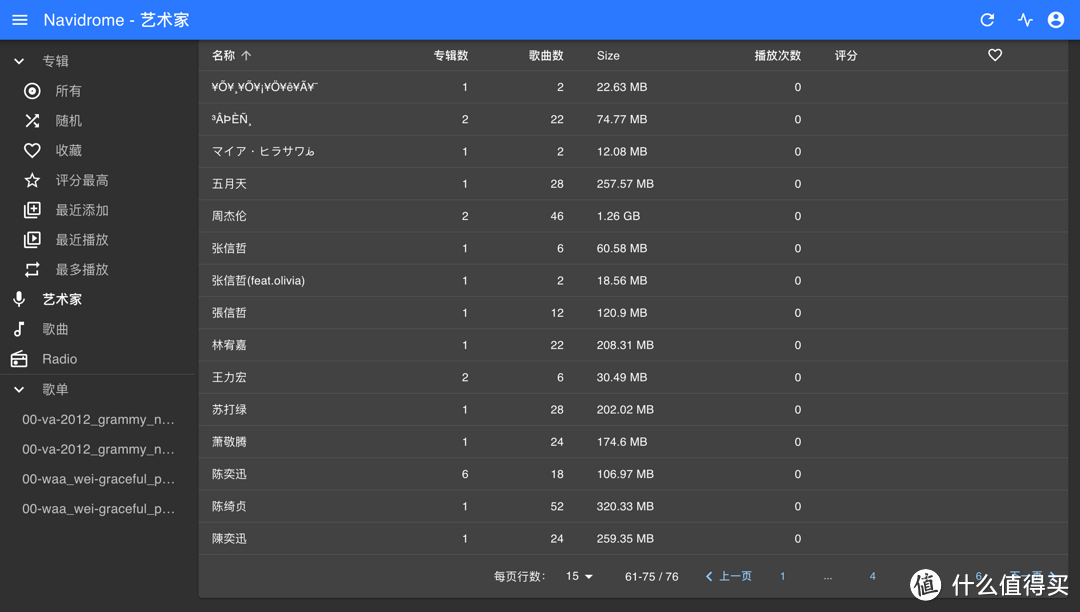Open first 00-va-2012_grammy playlist
Image resolution: width=1080 pixels, height=612 pixels.
coord(98,420)
